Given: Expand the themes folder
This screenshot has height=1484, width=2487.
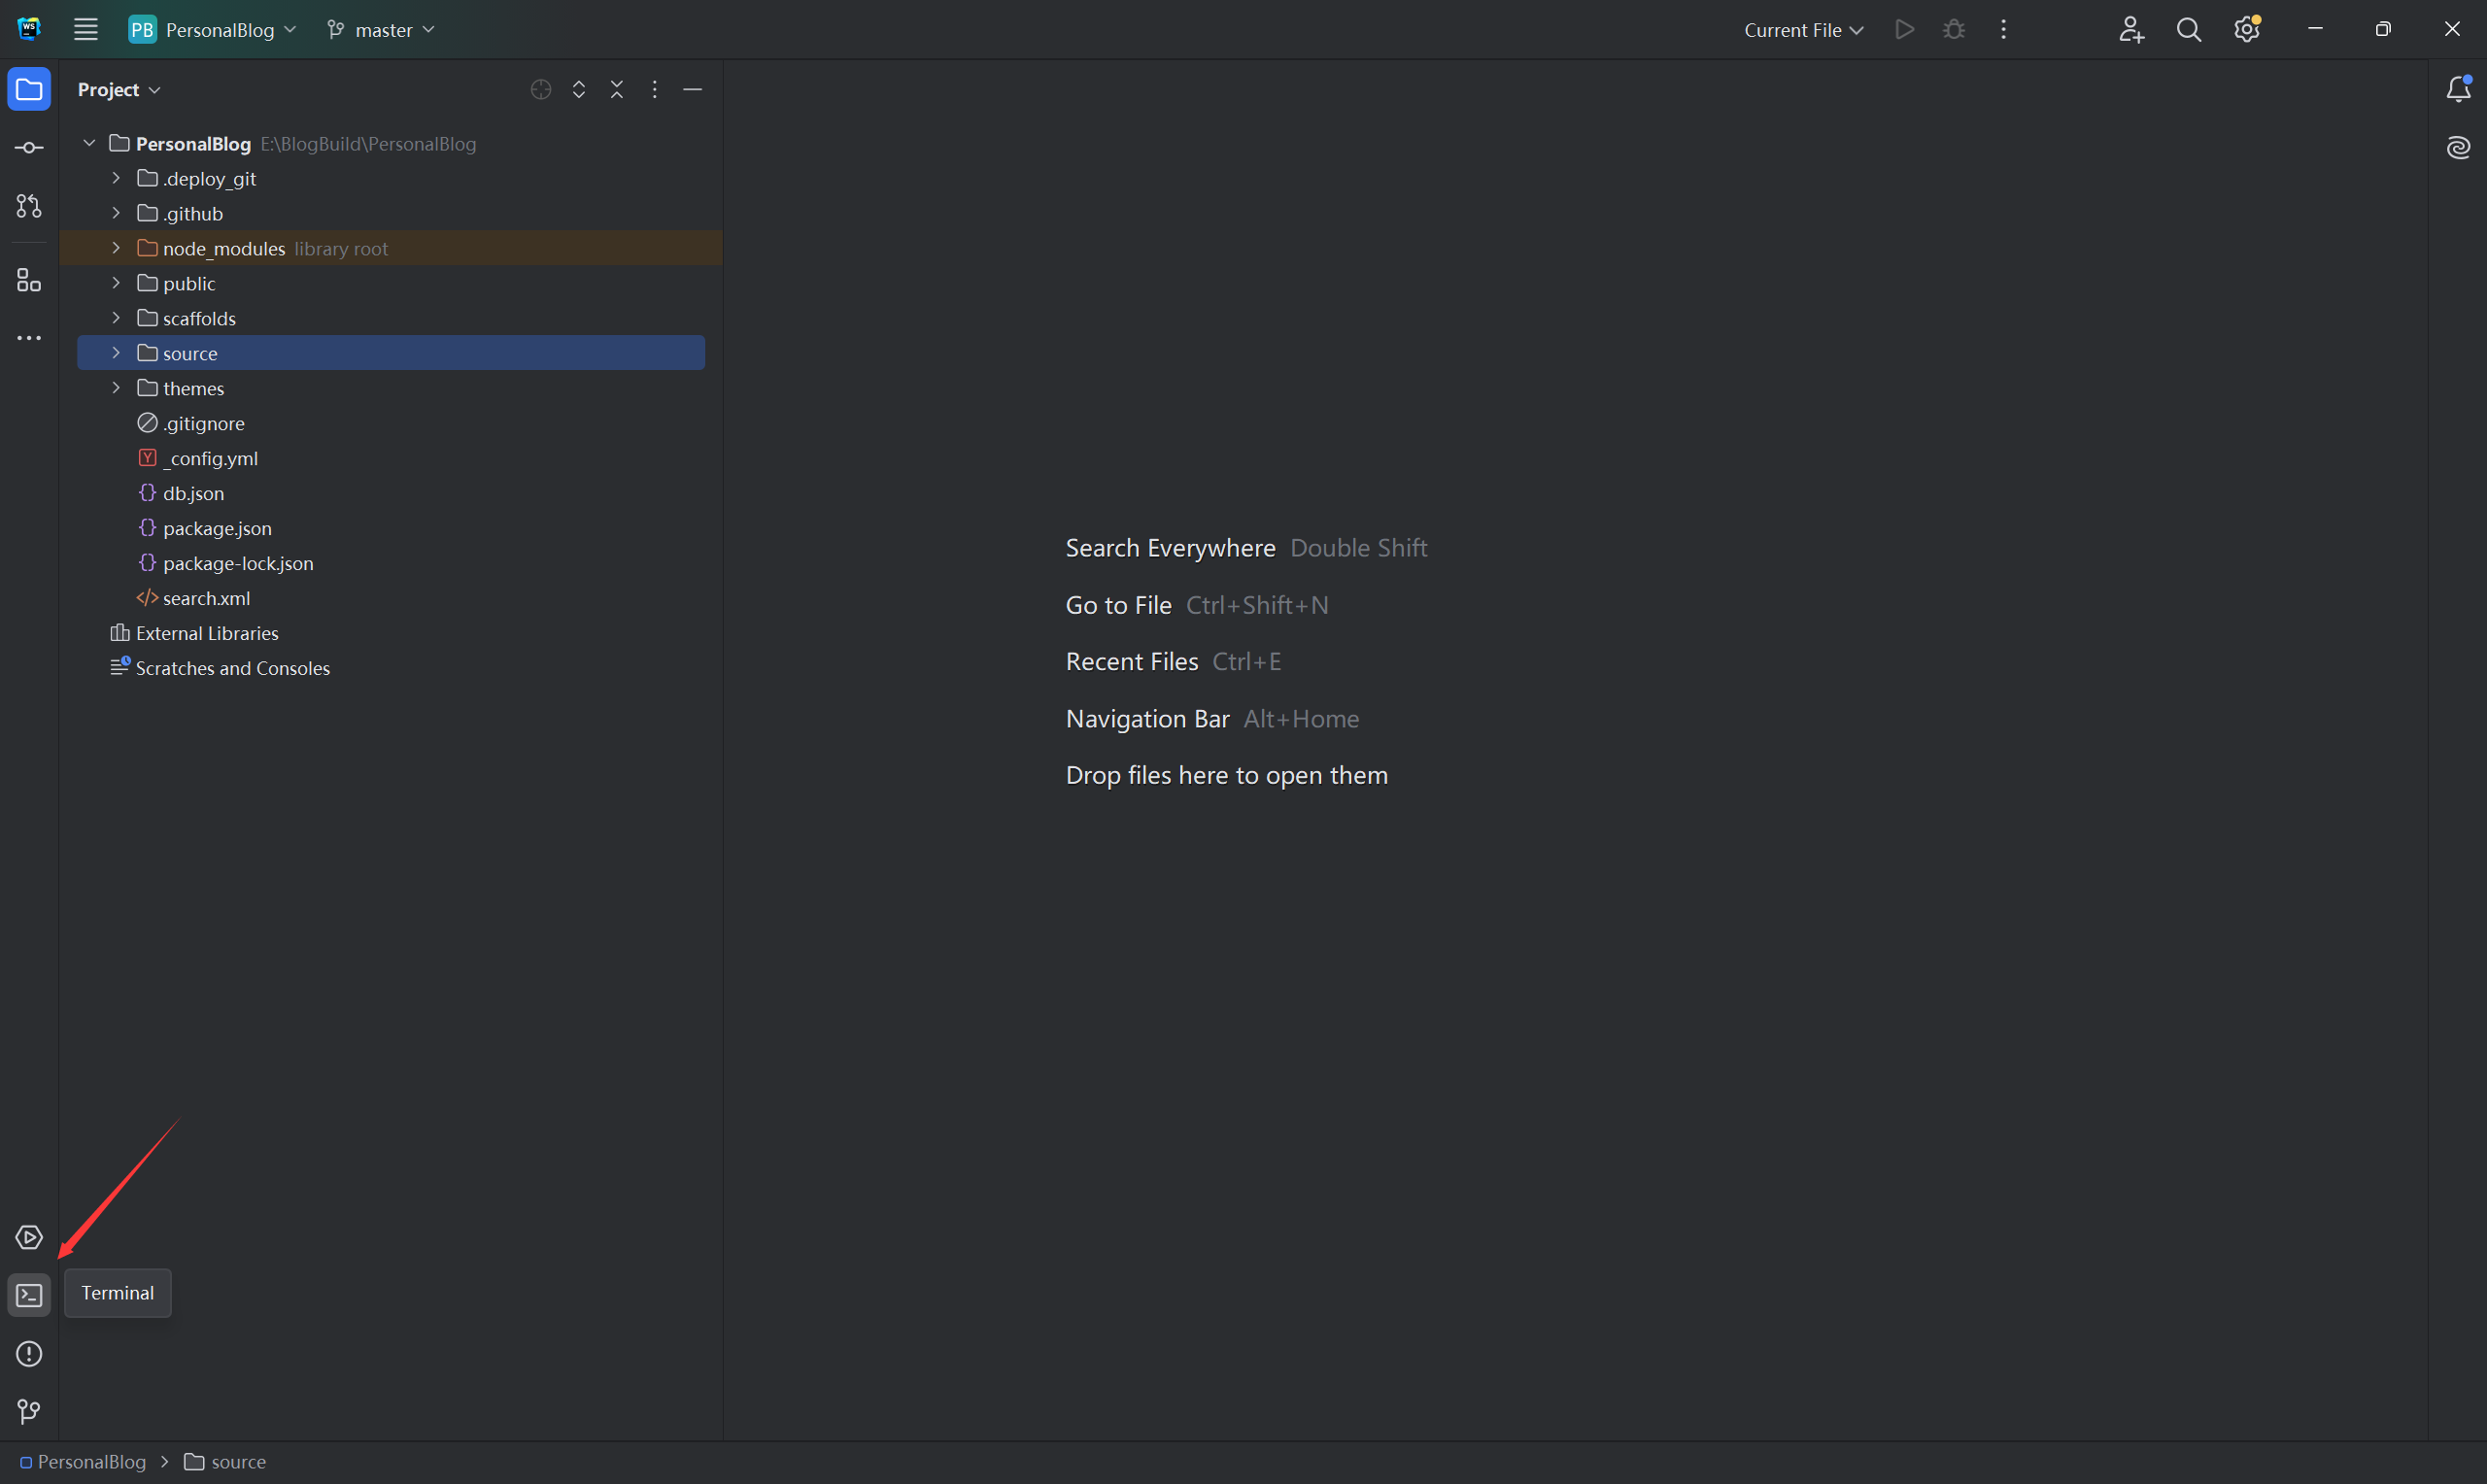Looking at the screenshot, I should [116, 388].
